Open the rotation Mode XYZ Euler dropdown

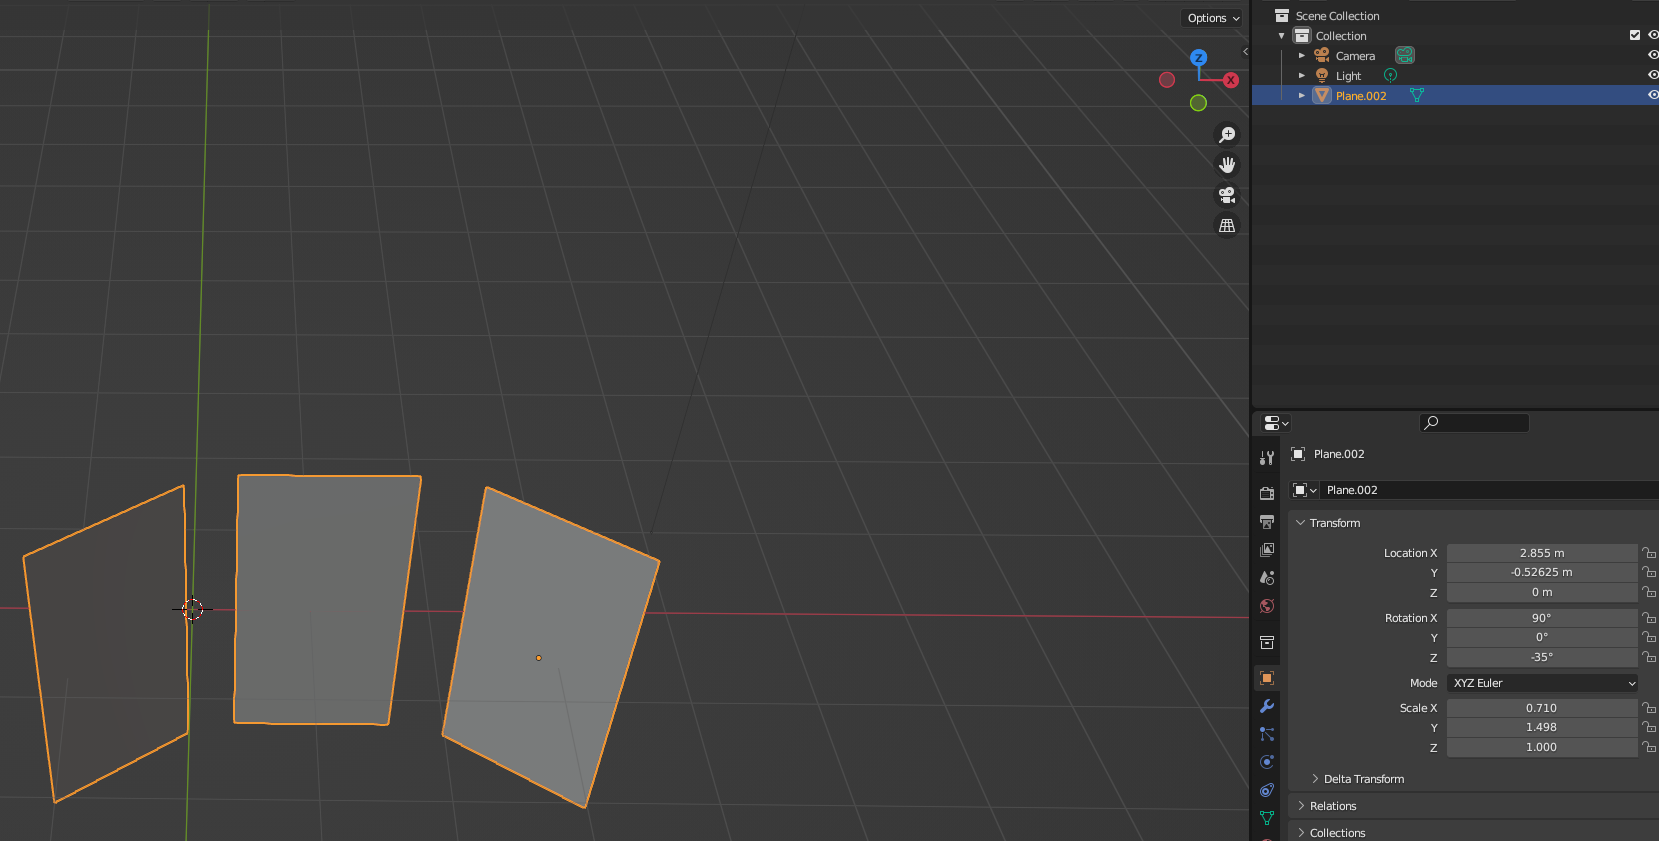pyautogui.click(x=1542, y=683)
